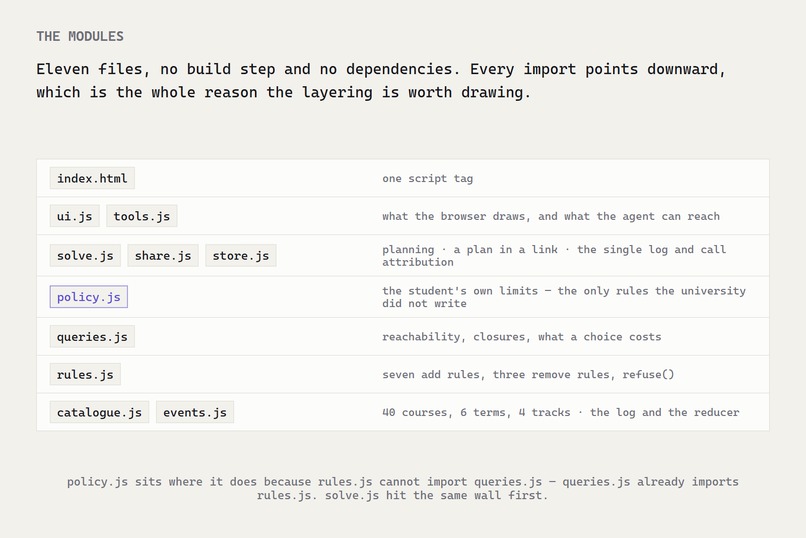This screenshot has width=806, height=538.
Task: Select the queries.js module chip
Action: 92,337
